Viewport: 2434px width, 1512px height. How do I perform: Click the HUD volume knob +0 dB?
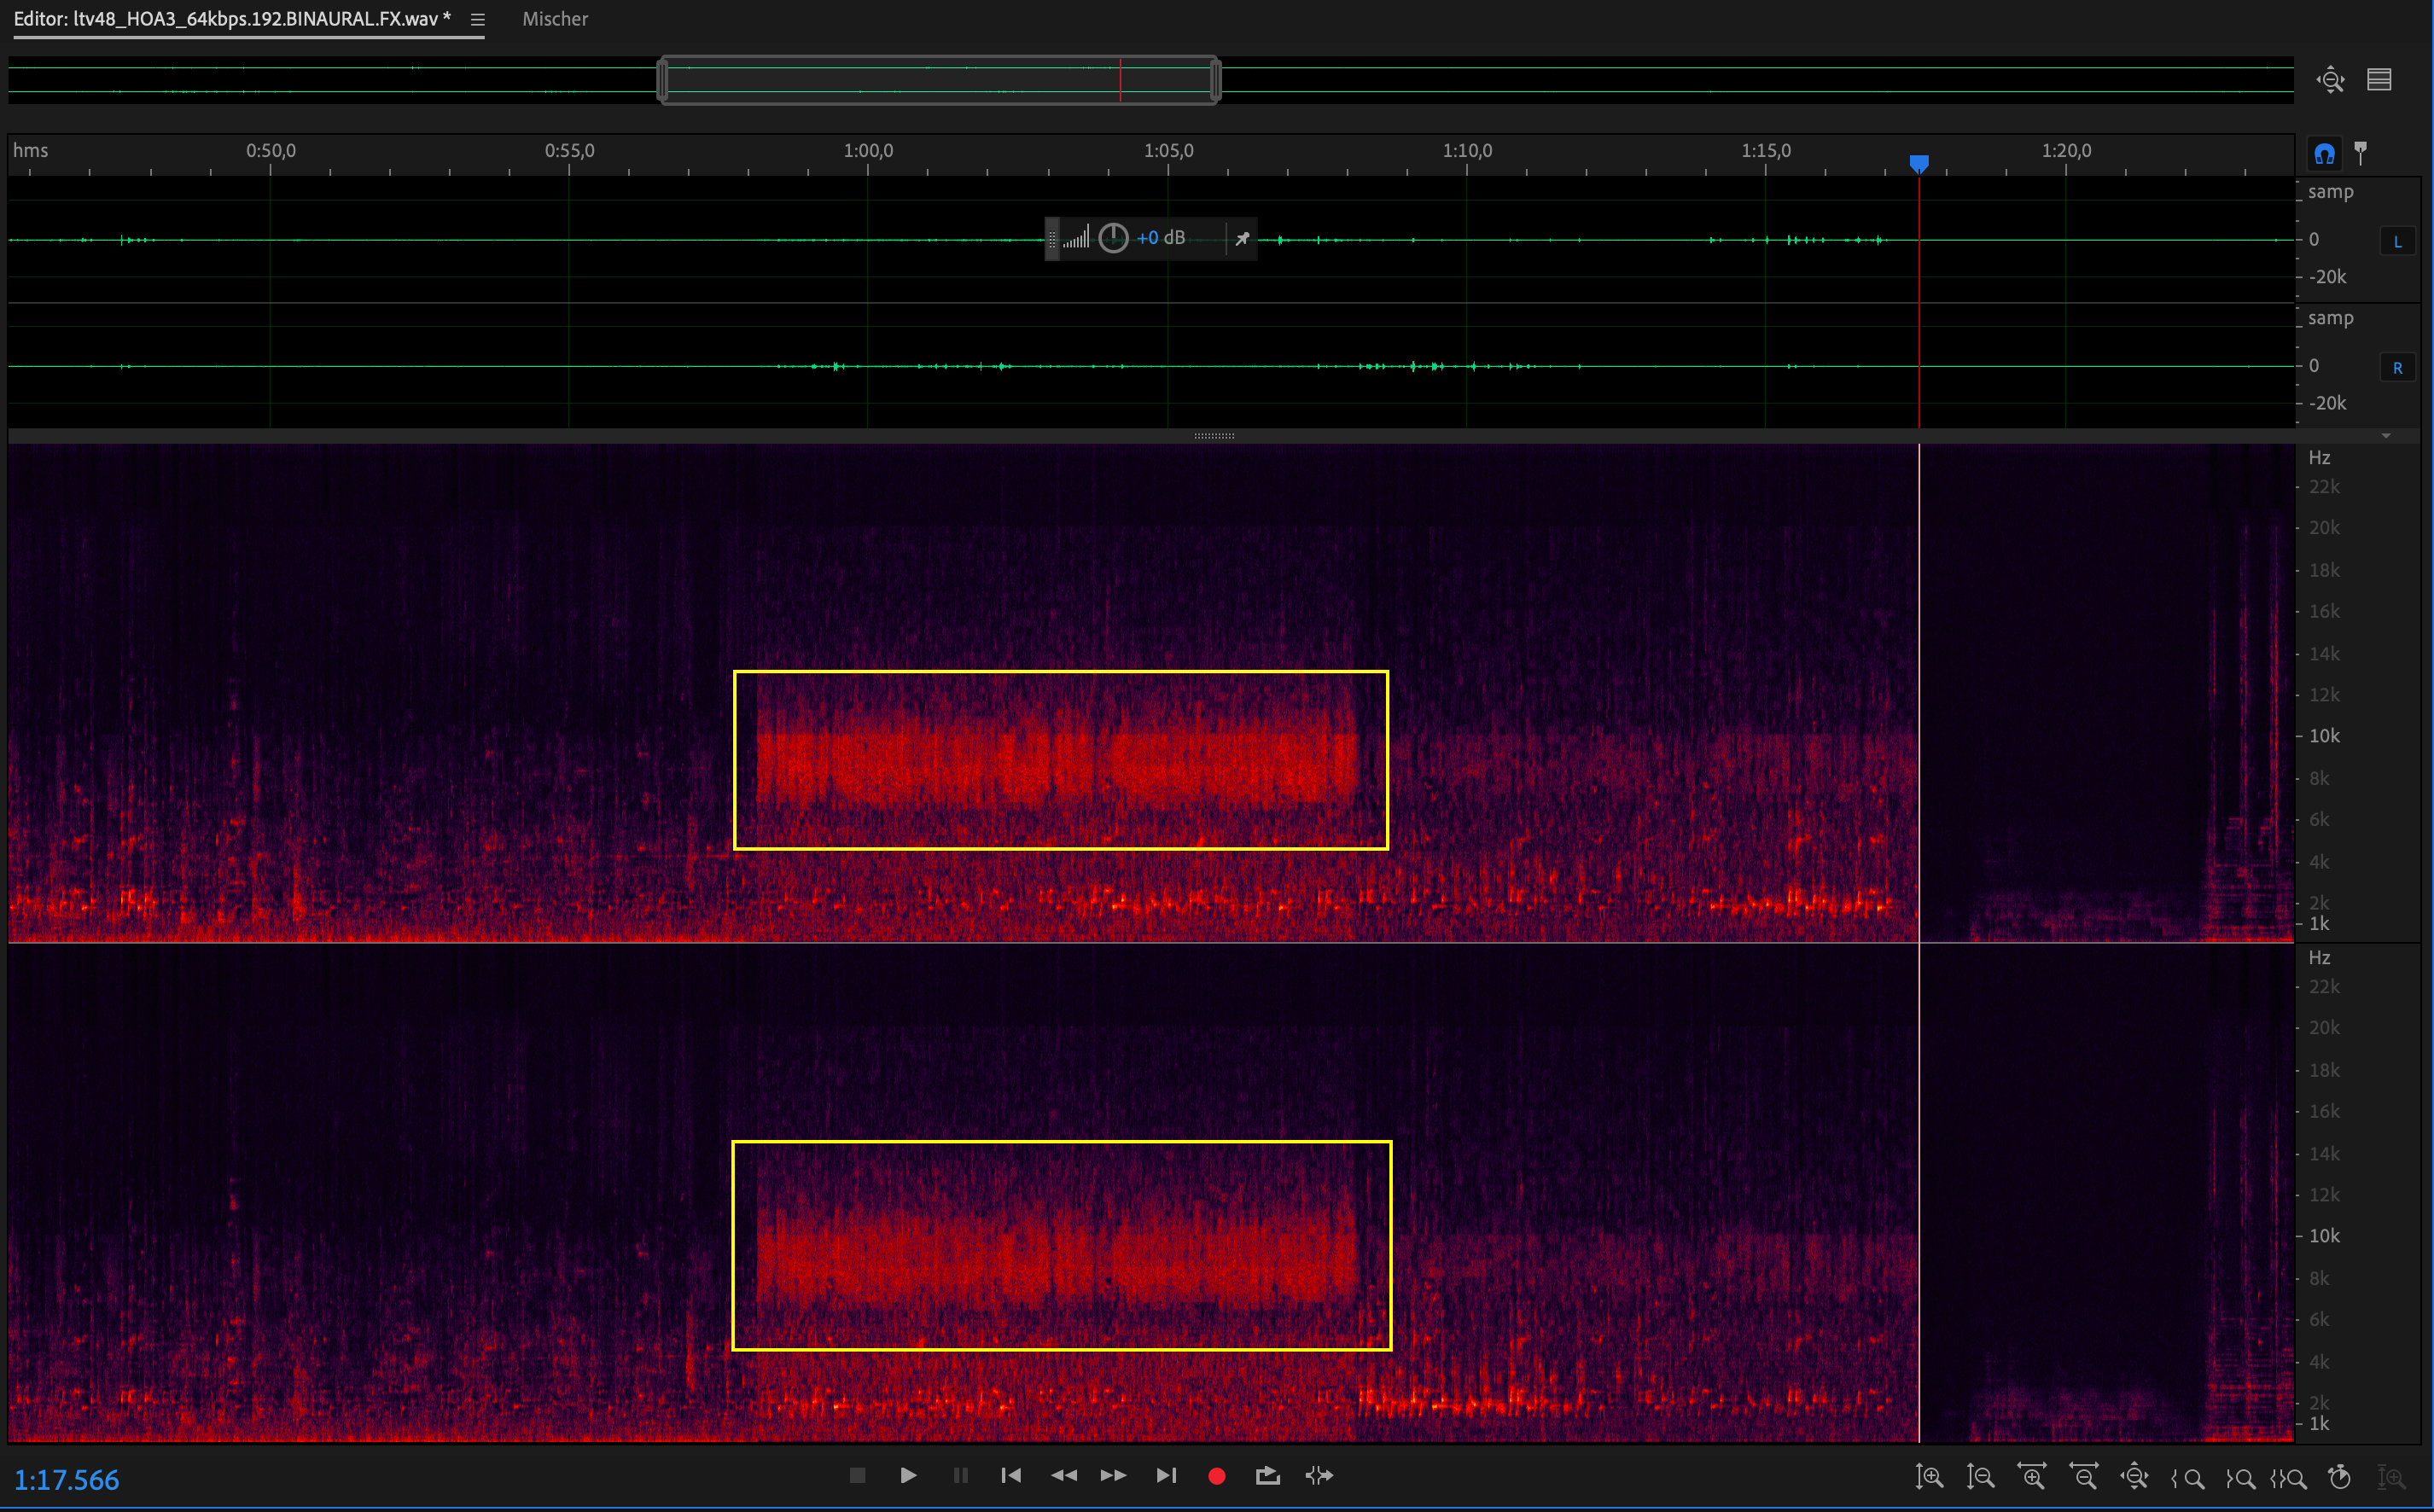point(1113,238)
